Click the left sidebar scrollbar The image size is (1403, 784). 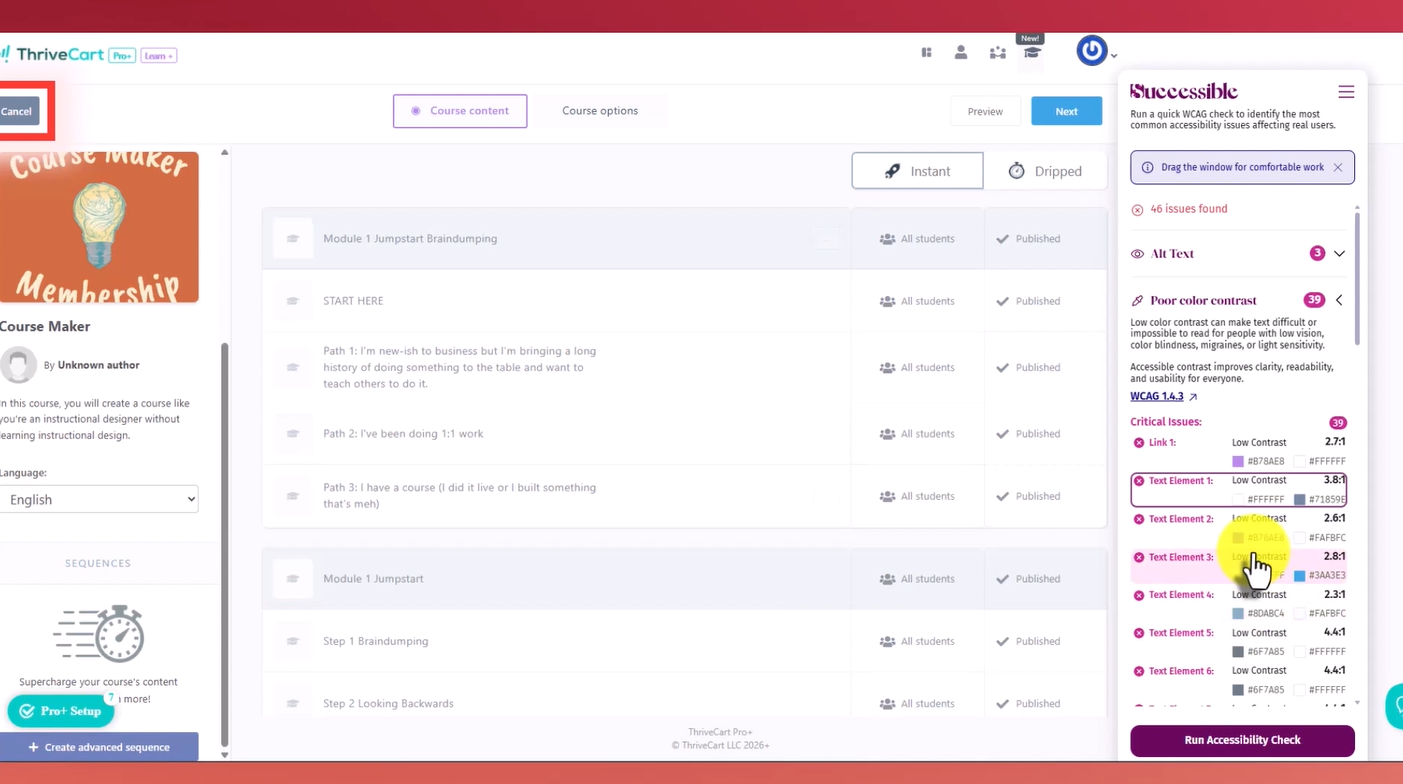tap(224, 545)
